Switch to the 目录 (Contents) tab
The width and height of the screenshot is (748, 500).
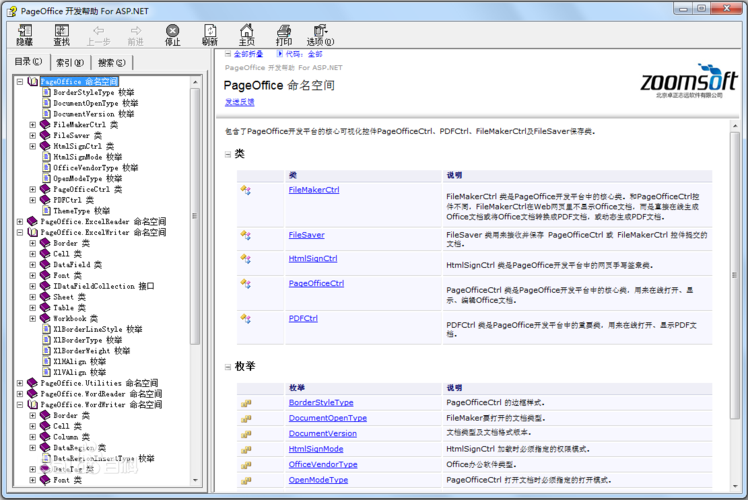(28, 62)
